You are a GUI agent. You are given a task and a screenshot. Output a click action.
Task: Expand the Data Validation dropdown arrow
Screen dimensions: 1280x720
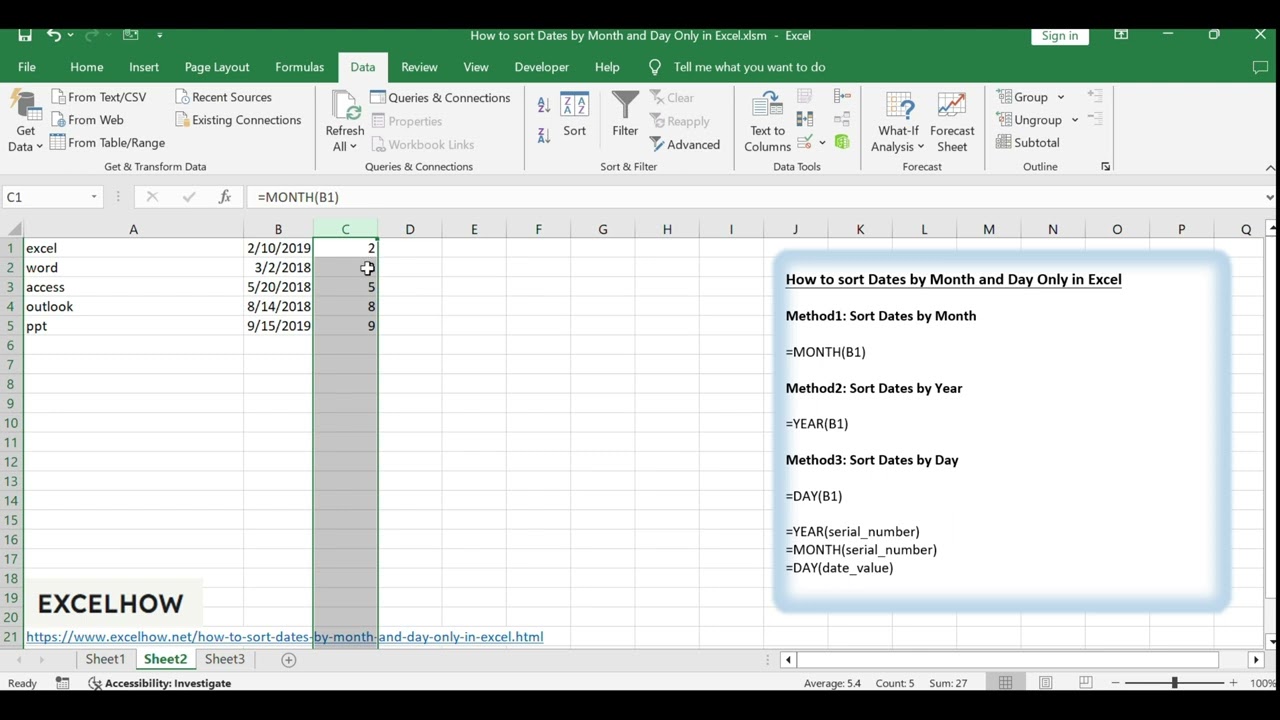[x=822, y=143]
